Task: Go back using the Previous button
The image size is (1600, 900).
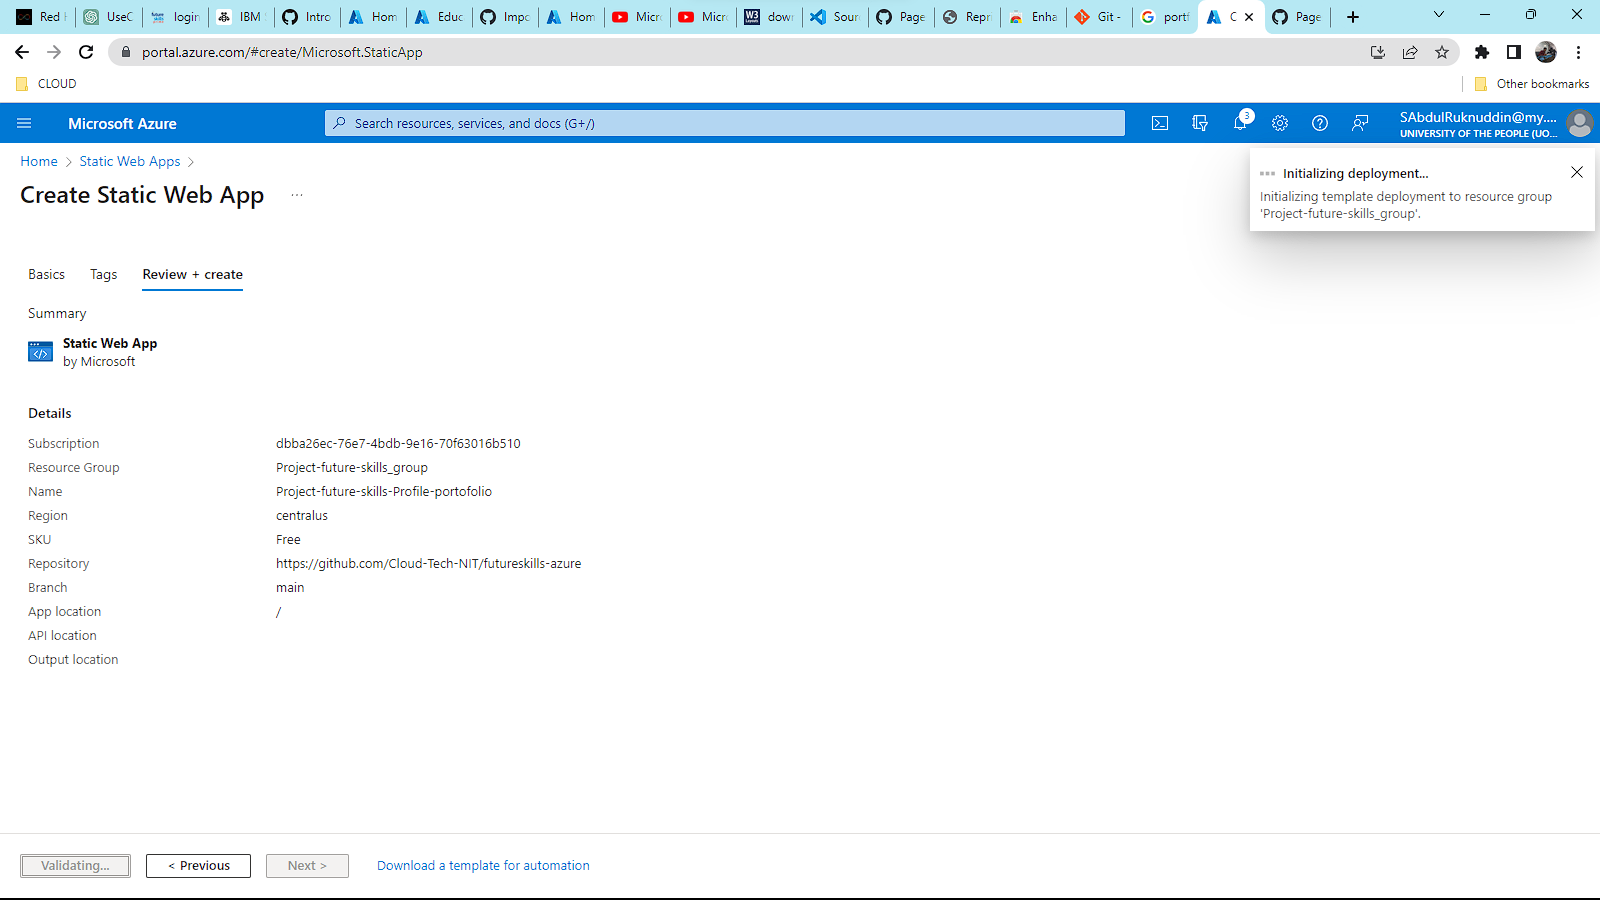Action: (x=198, y=865)
